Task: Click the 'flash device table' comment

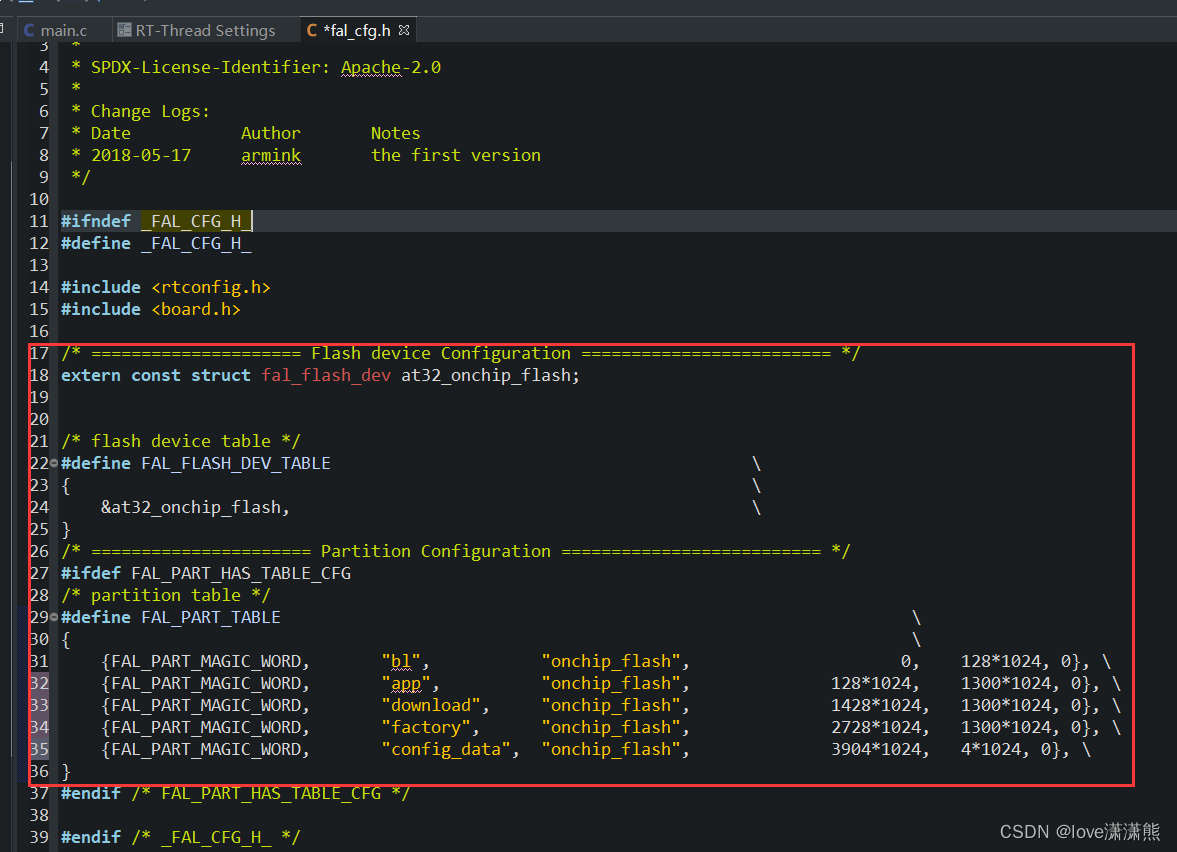Action: tap(181, 441)
